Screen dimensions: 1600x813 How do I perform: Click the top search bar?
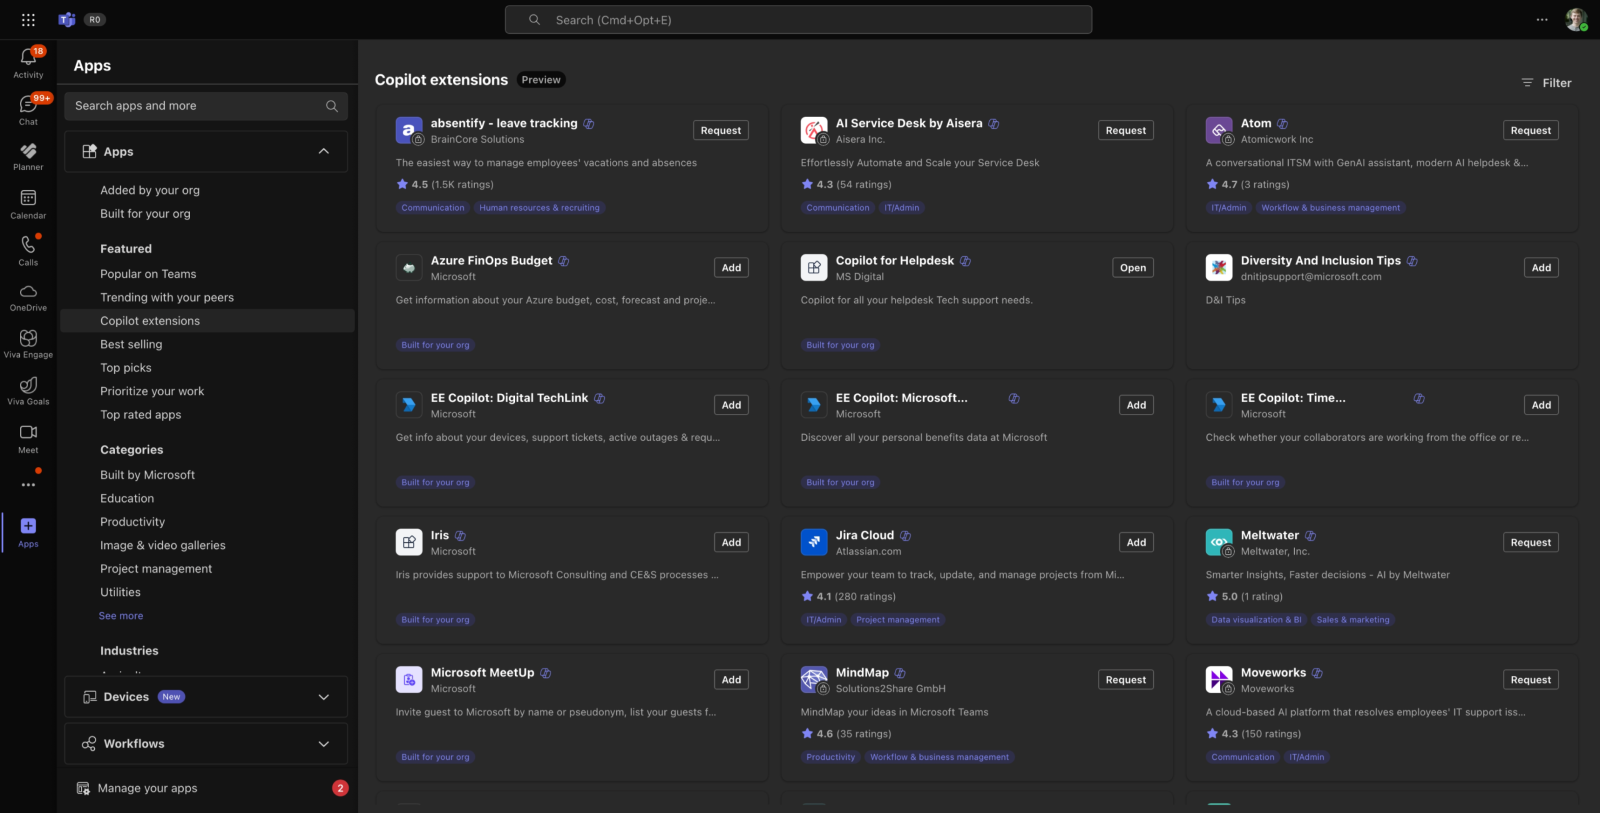pos(798,20)
